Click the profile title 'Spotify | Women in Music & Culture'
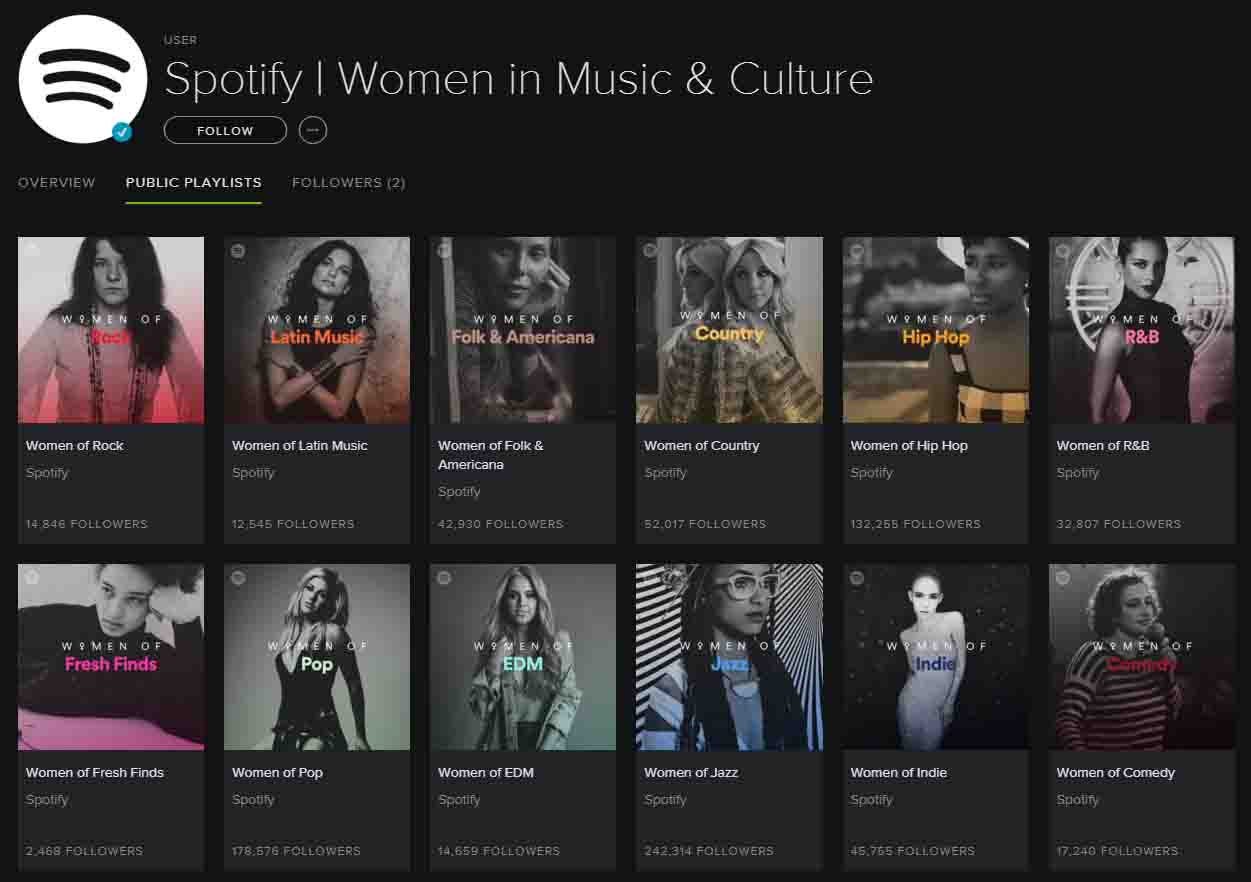The height and width of the screenshot is (882, 1251). coord(519,79)
